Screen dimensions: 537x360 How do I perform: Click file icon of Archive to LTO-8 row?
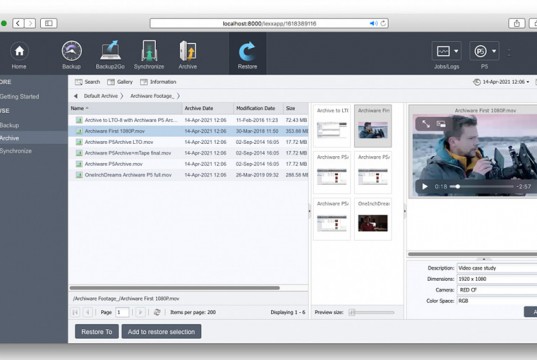tap(79, 120)
